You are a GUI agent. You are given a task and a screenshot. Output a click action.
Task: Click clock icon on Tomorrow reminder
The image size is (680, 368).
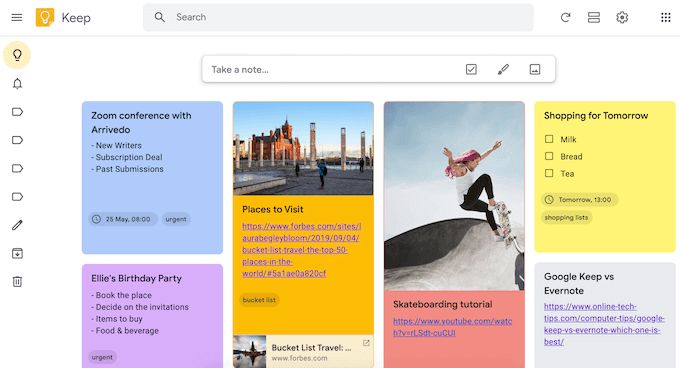pyautogui.click(x=549, y=200)
